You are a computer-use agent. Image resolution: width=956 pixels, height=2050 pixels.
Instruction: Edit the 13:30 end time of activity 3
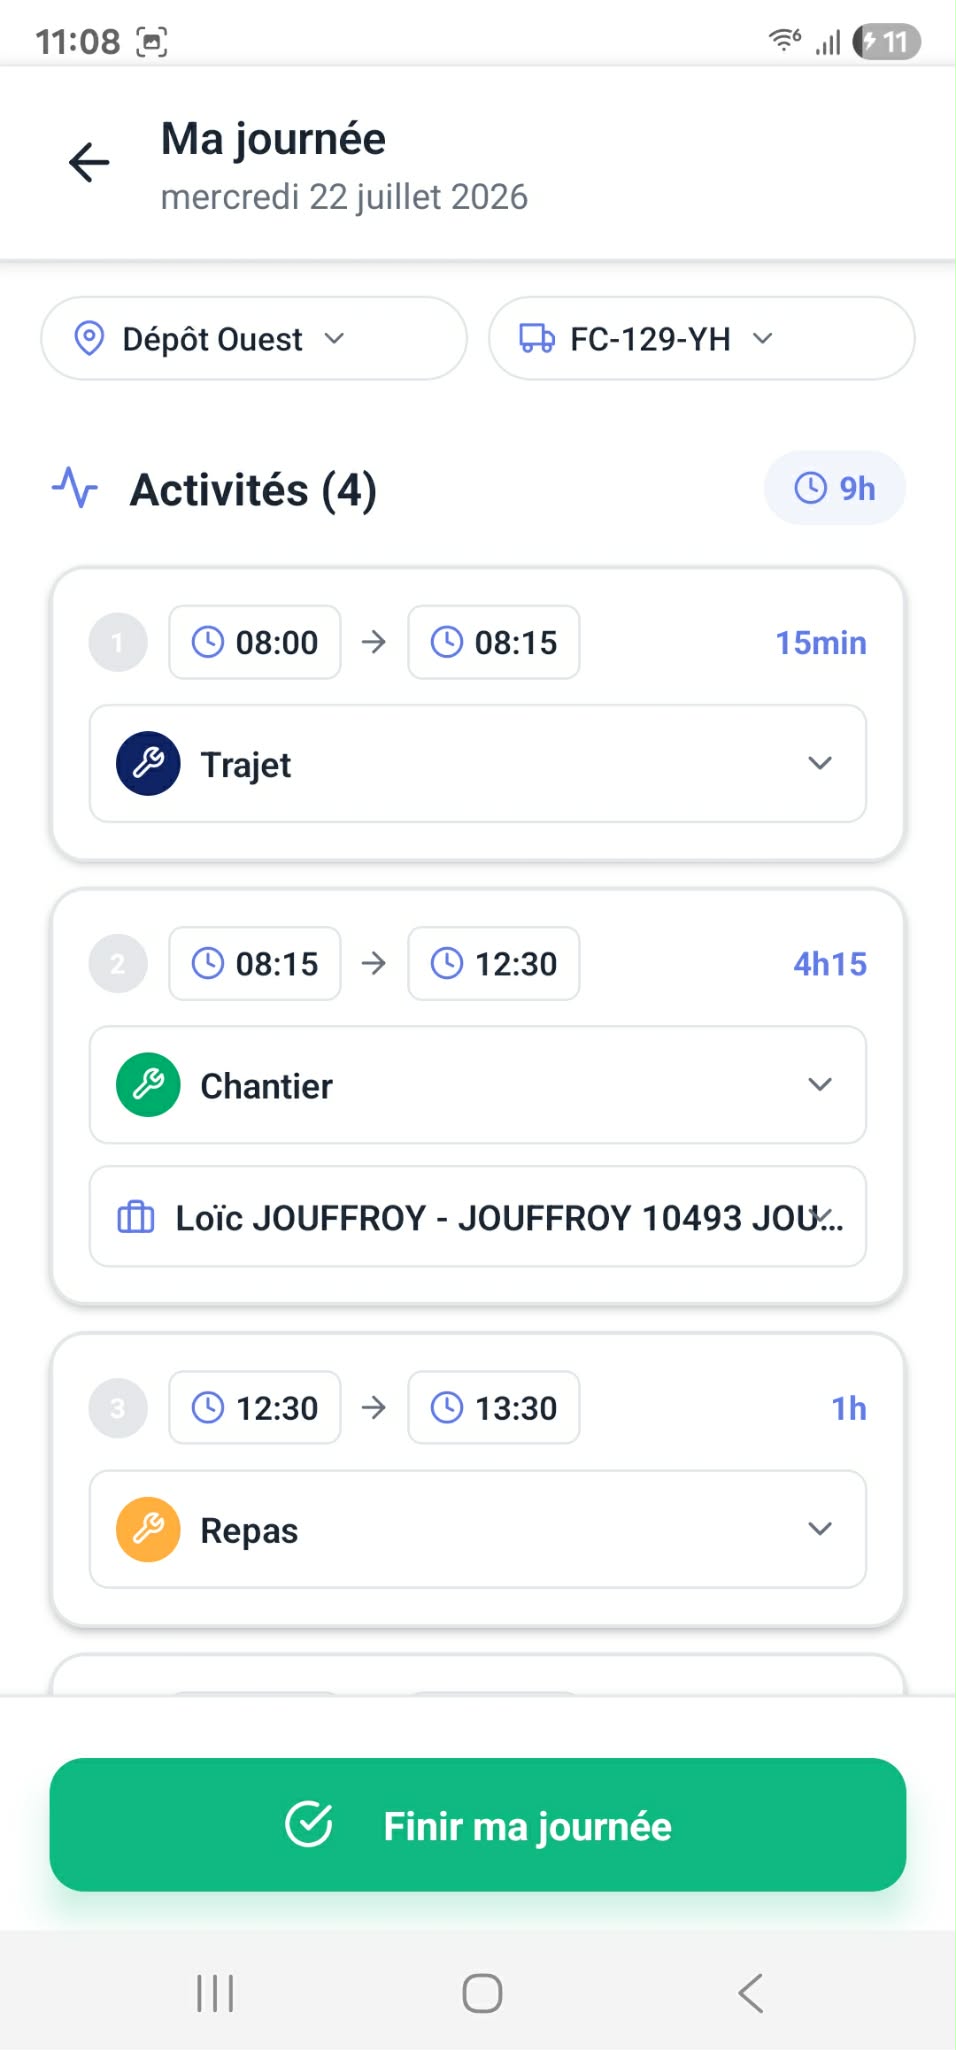494,1407
